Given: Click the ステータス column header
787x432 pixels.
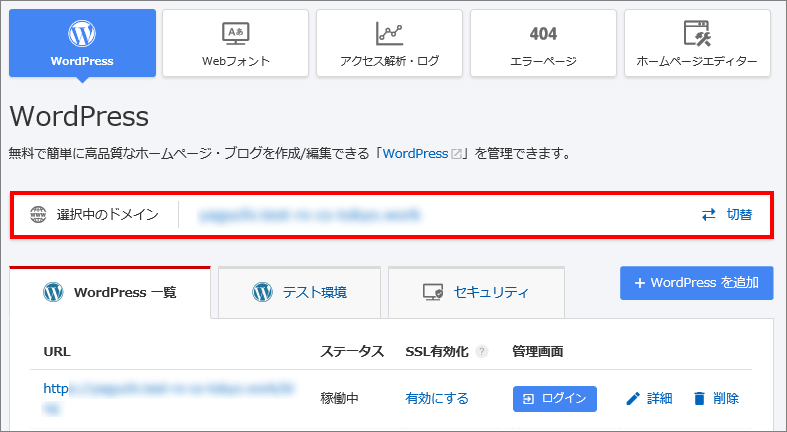Looking at the screenshot, I should (352, 352).
